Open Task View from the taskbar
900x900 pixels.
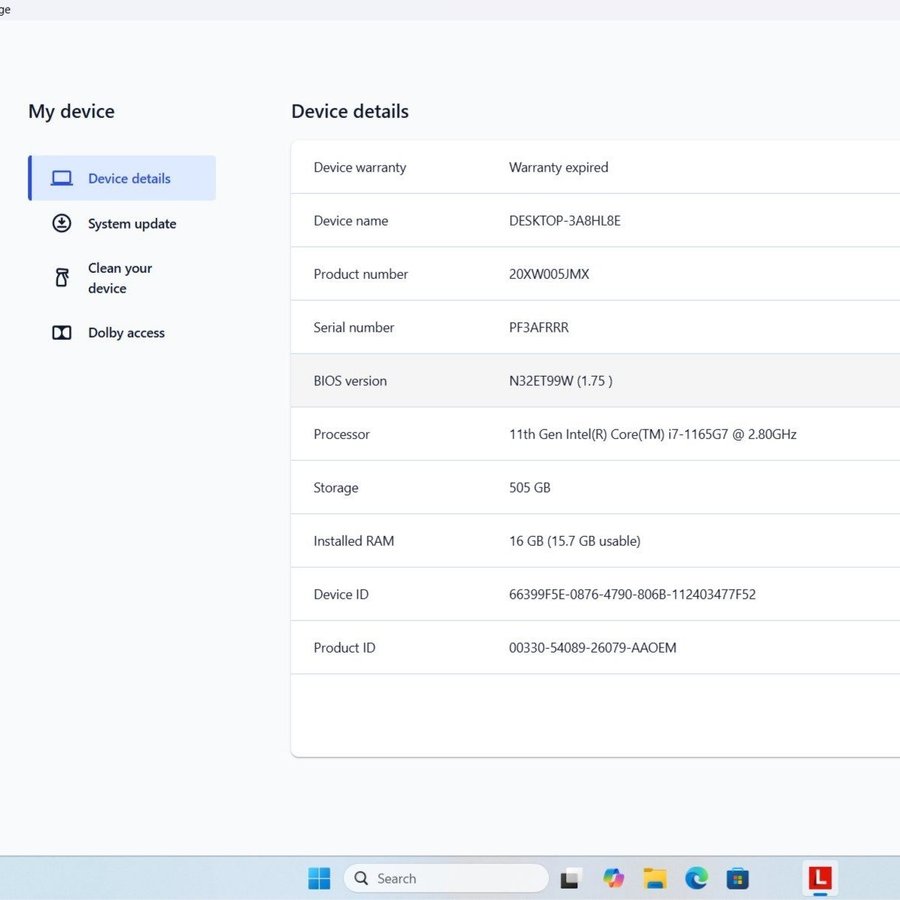570,878
